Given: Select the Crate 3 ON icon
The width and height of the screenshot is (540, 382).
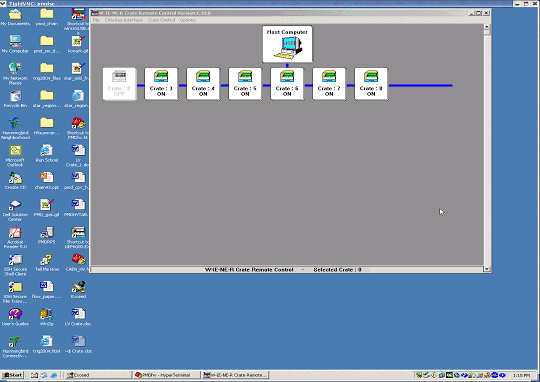Looking at the screenshot, I should tap(161, 84).
